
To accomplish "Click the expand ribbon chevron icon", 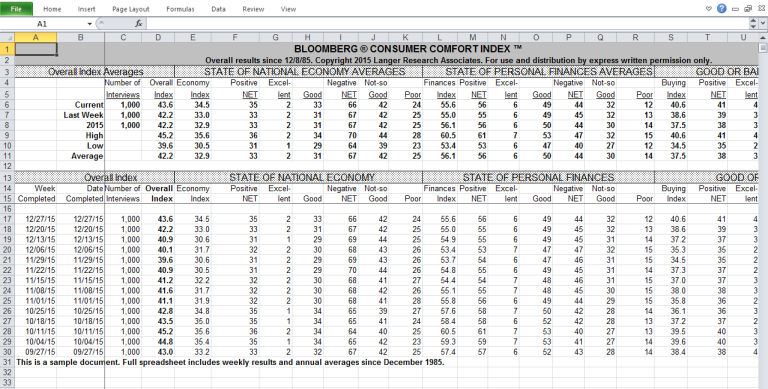I will coord(708,8).
